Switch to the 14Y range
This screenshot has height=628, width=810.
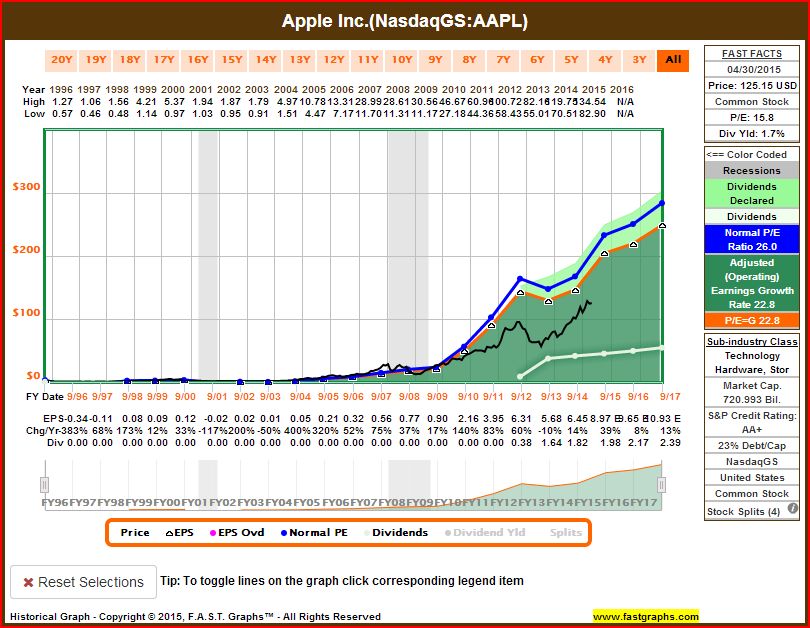266,60
